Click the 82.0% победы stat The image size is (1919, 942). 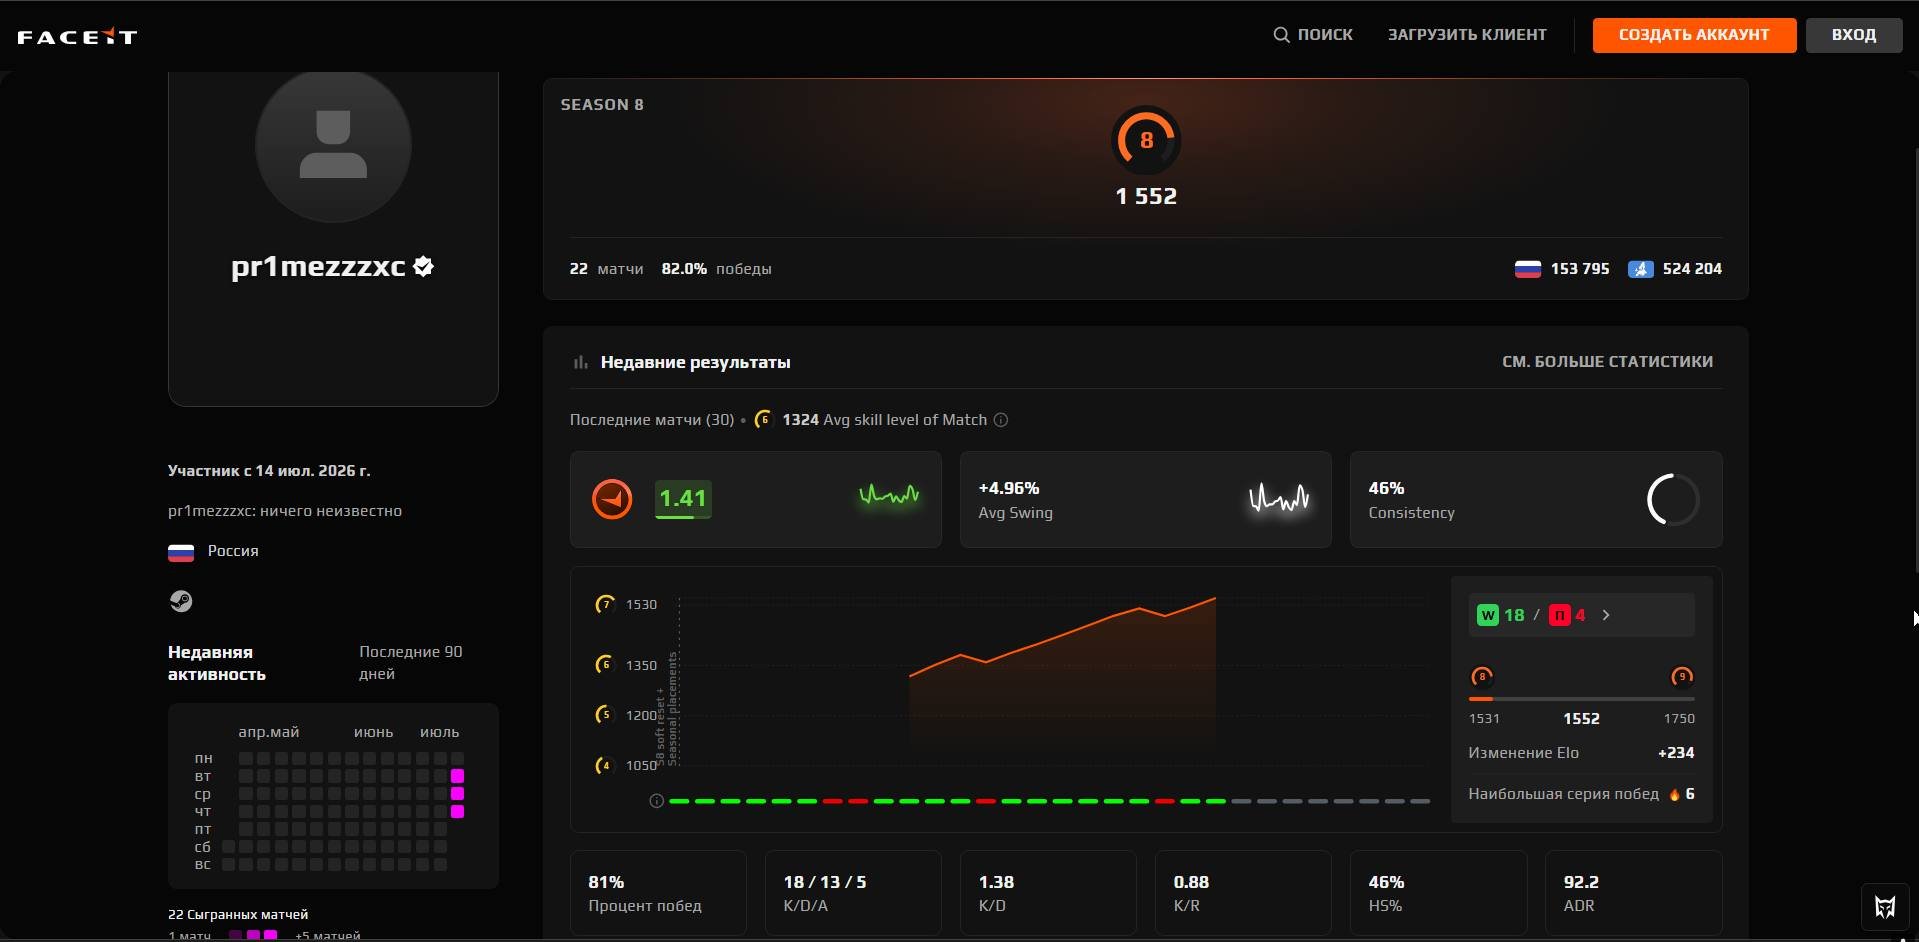pyautogui.click(x=716, y=269)
